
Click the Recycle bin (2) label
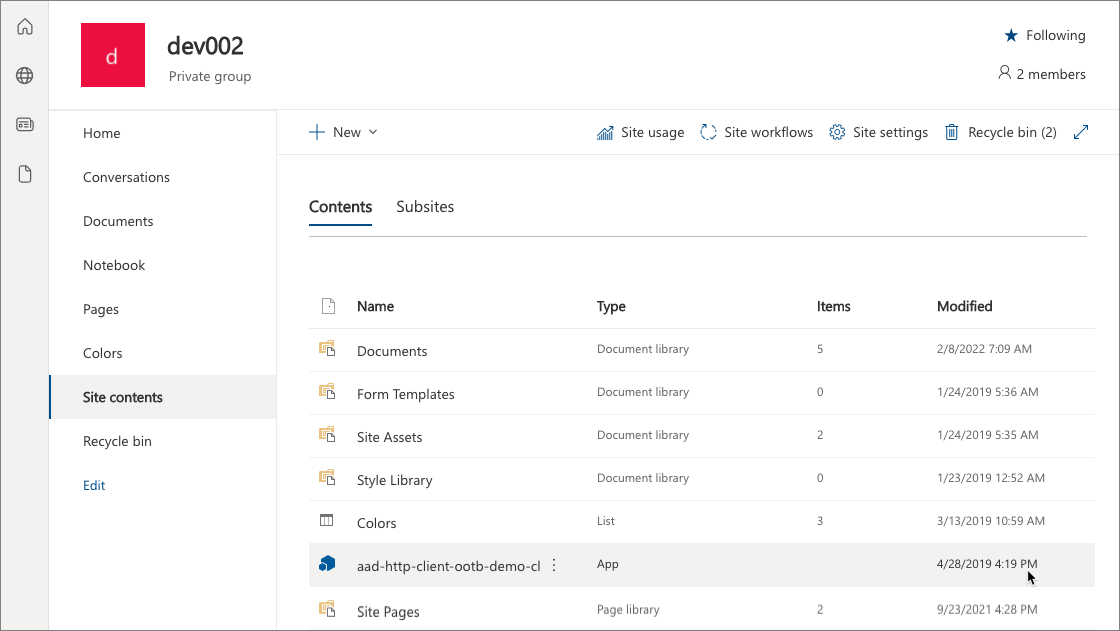click(x=1012, y=132)
